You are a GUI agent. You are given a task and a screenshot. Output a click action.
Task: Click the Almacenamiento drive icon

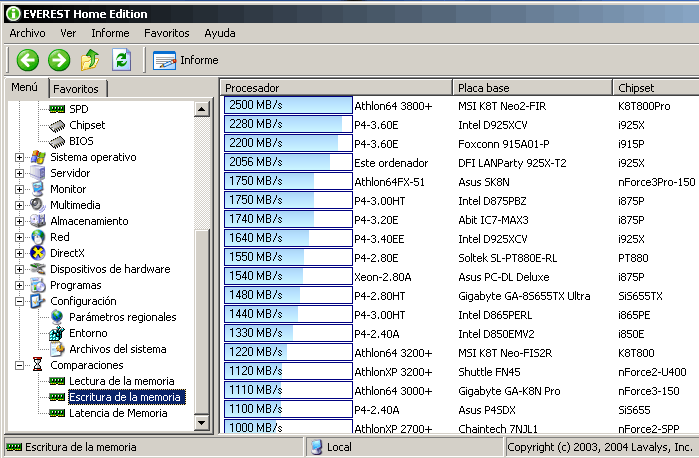pyautogui.click(x=38, y=221)
